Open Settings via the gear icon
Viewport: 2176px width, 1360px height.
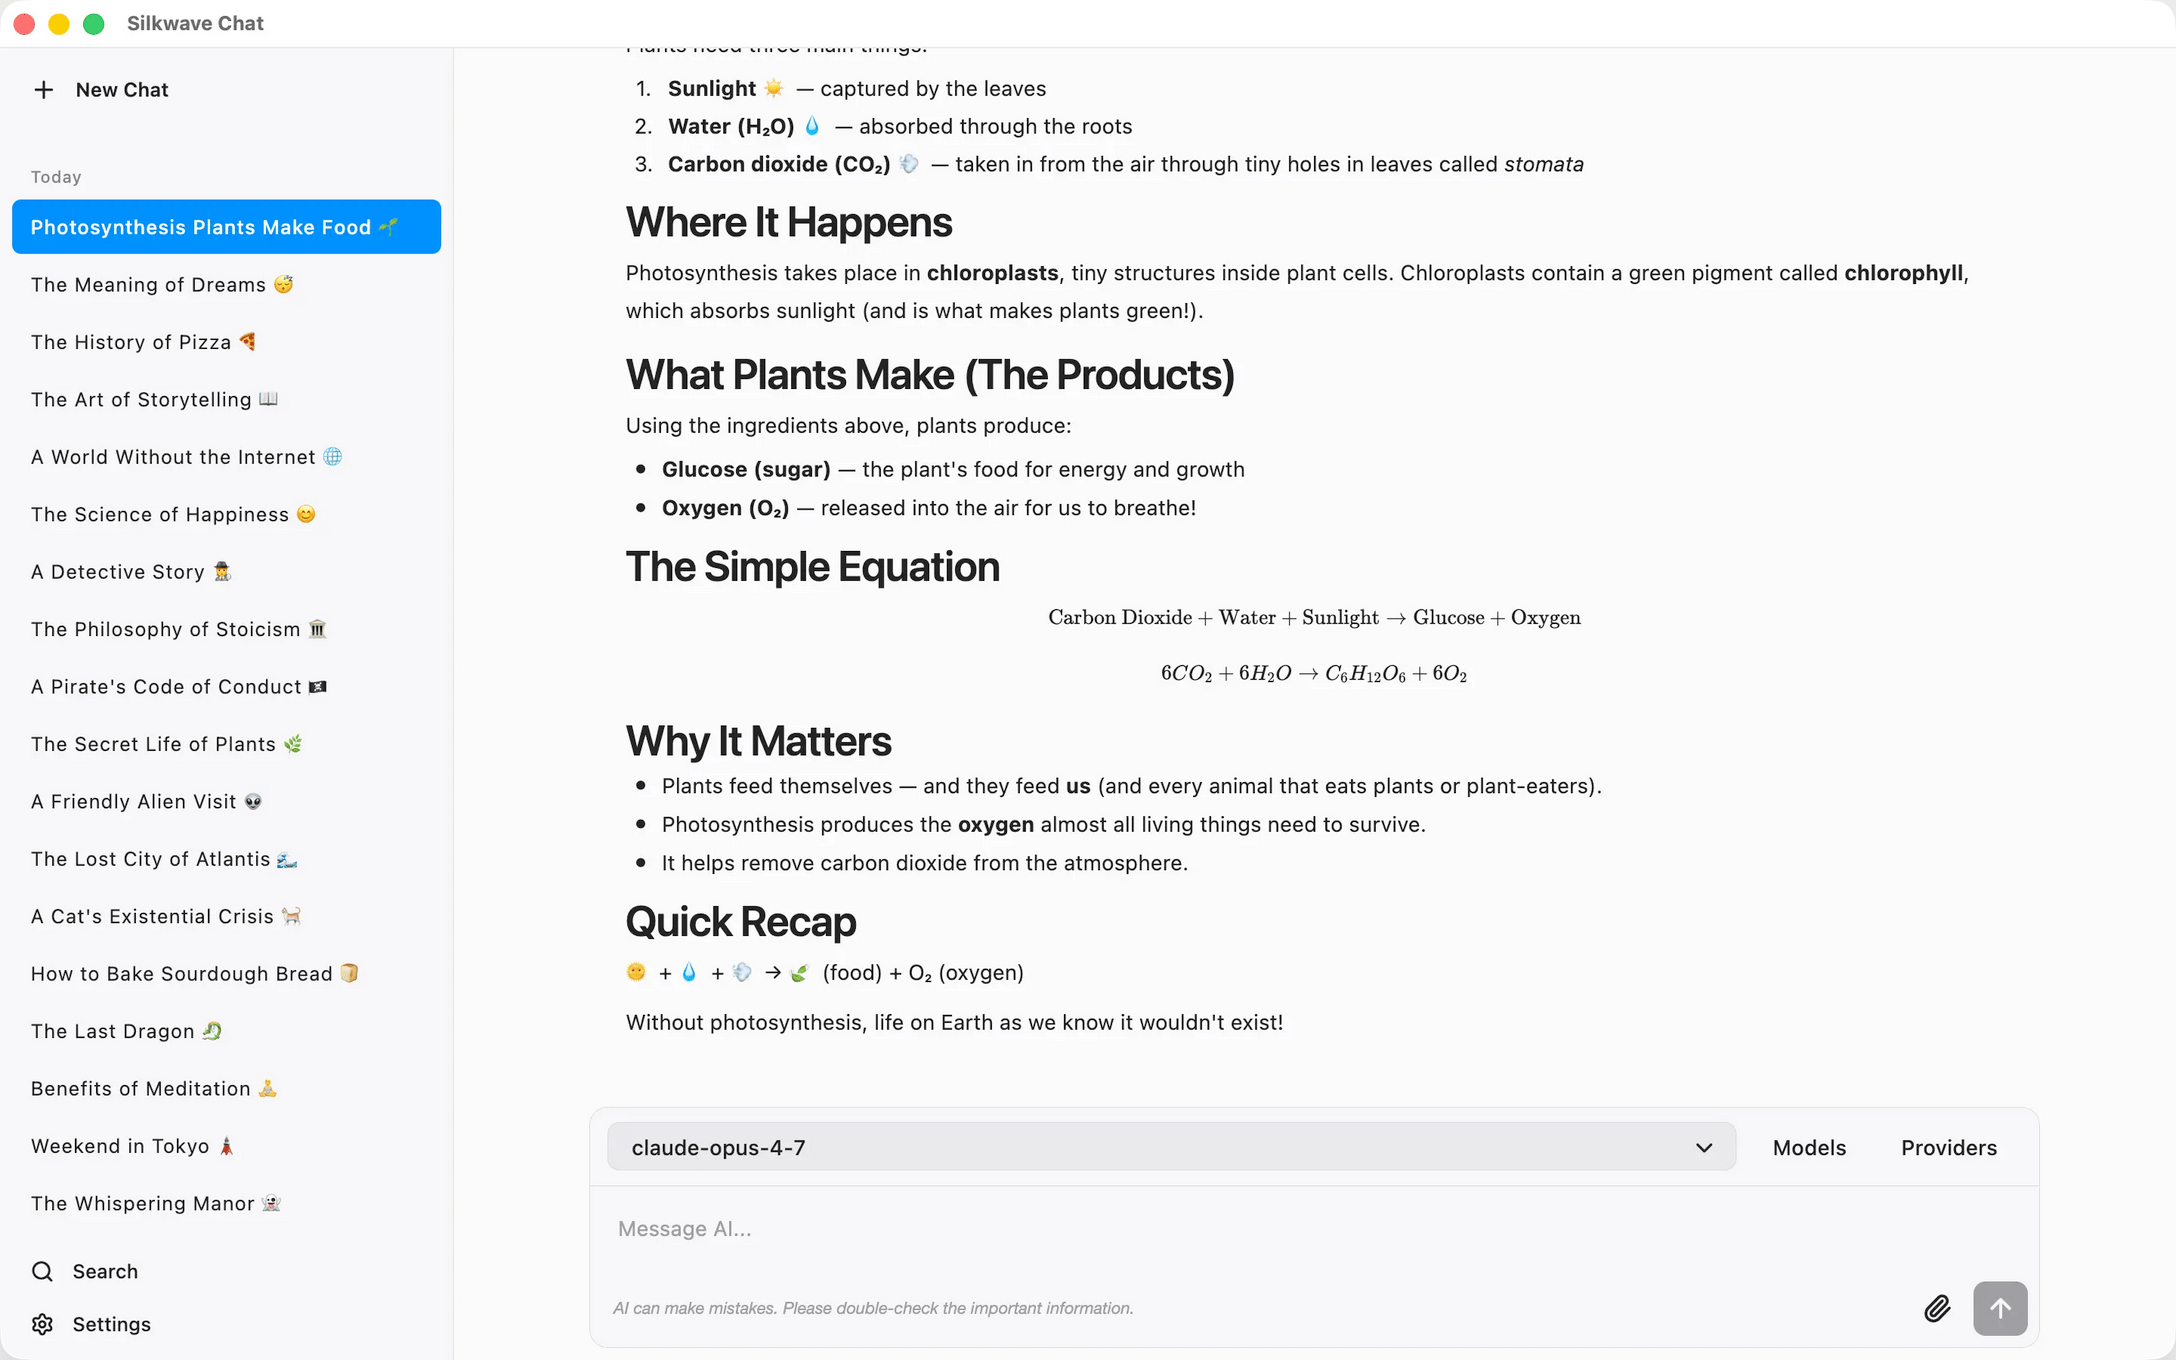click(42, 1324)
